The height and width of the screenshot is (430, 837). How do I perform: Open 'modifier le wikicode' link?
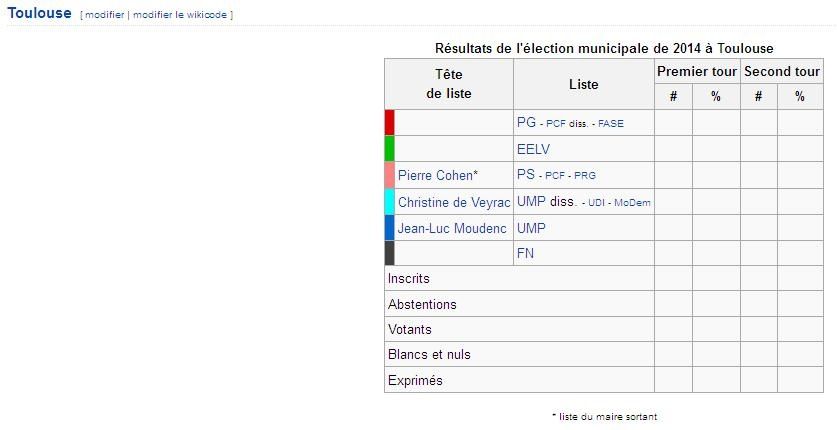(180, 15)
